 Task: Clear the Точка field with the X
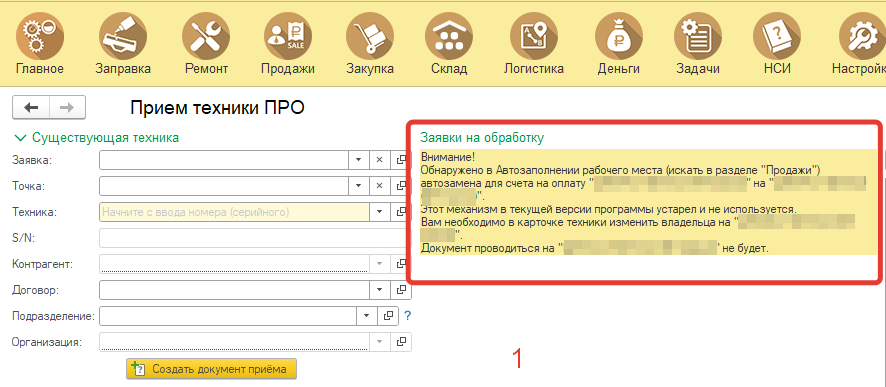pos(380,186)
